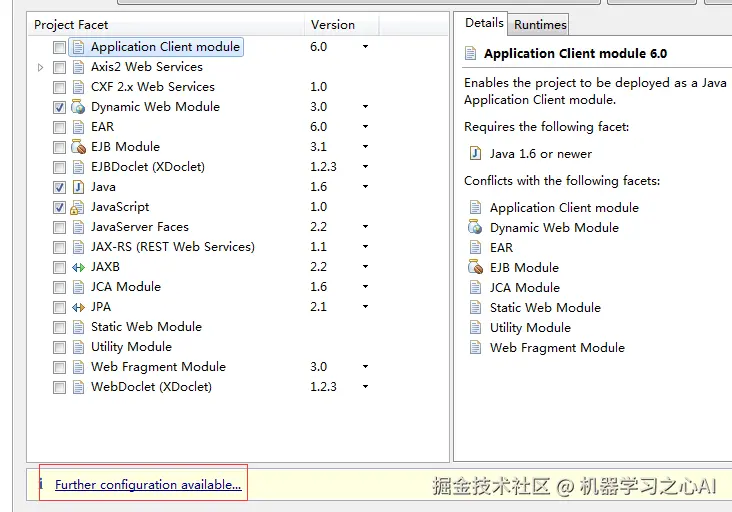The width and height of the screenshot is (732, 512).
Task: Open the Web Fragment Module version dropdown
Action: point(366,367)
